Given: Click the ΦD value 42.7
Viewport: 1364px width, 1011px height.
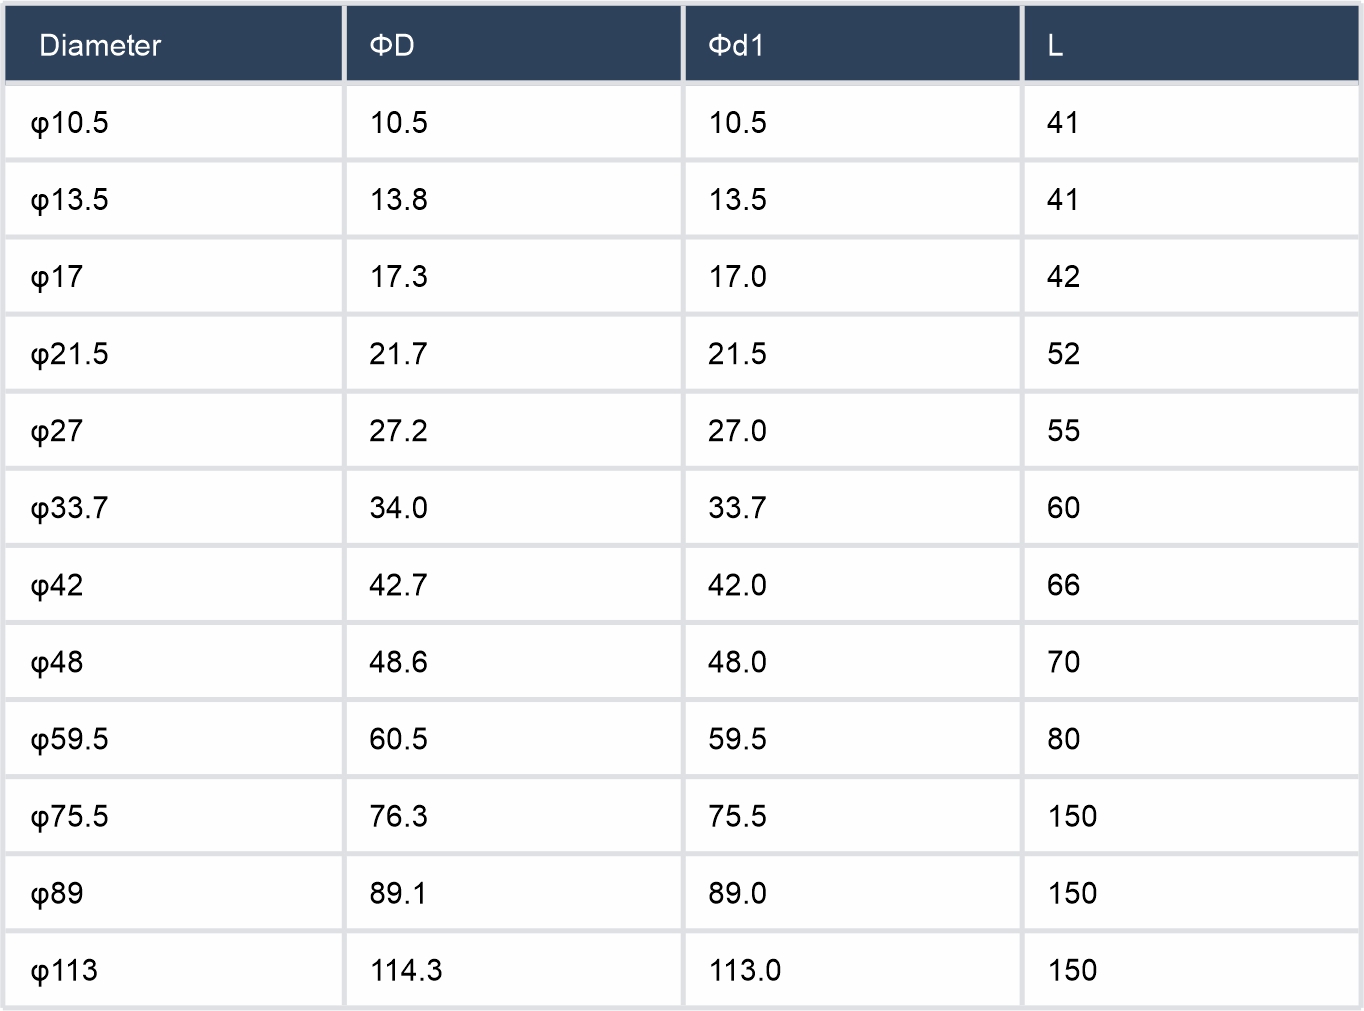Looking at the screenshot, I should pos(398,585).
